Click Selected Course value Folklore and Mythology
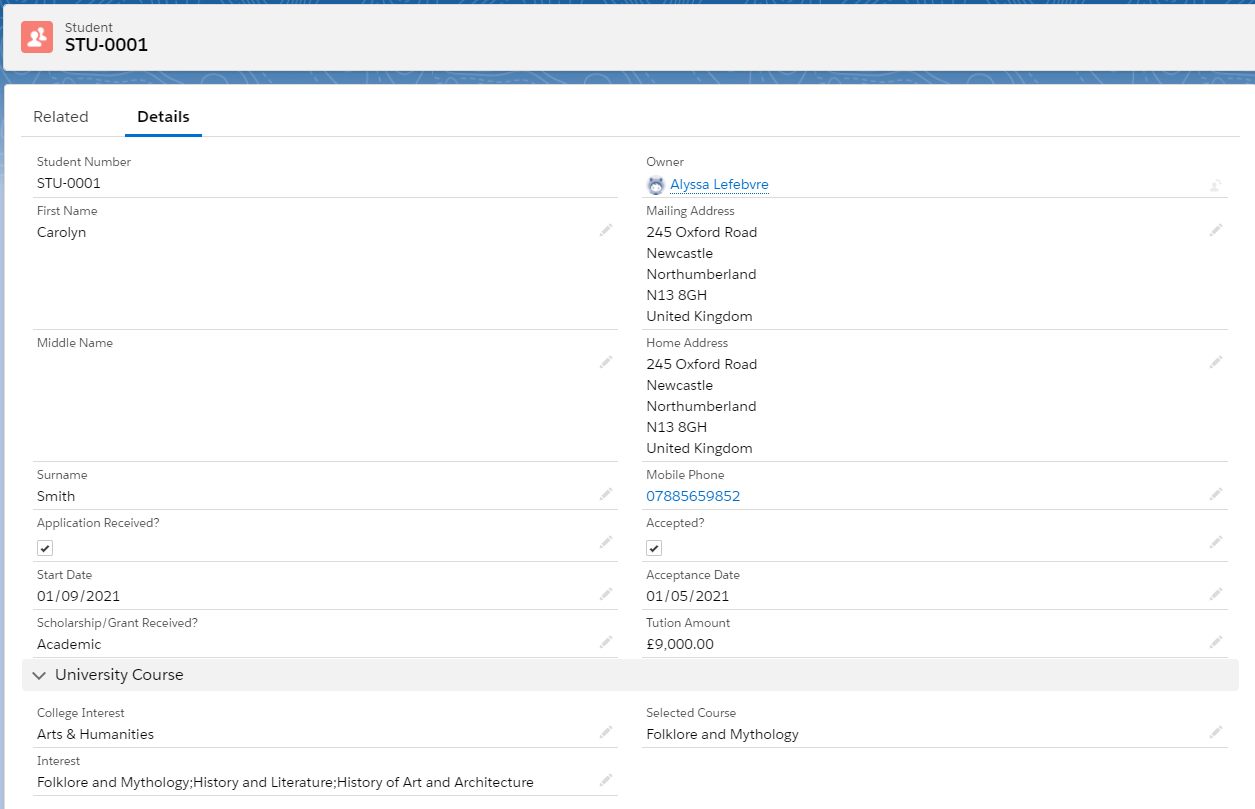The image size is (1255, 809). click(723, 734)
